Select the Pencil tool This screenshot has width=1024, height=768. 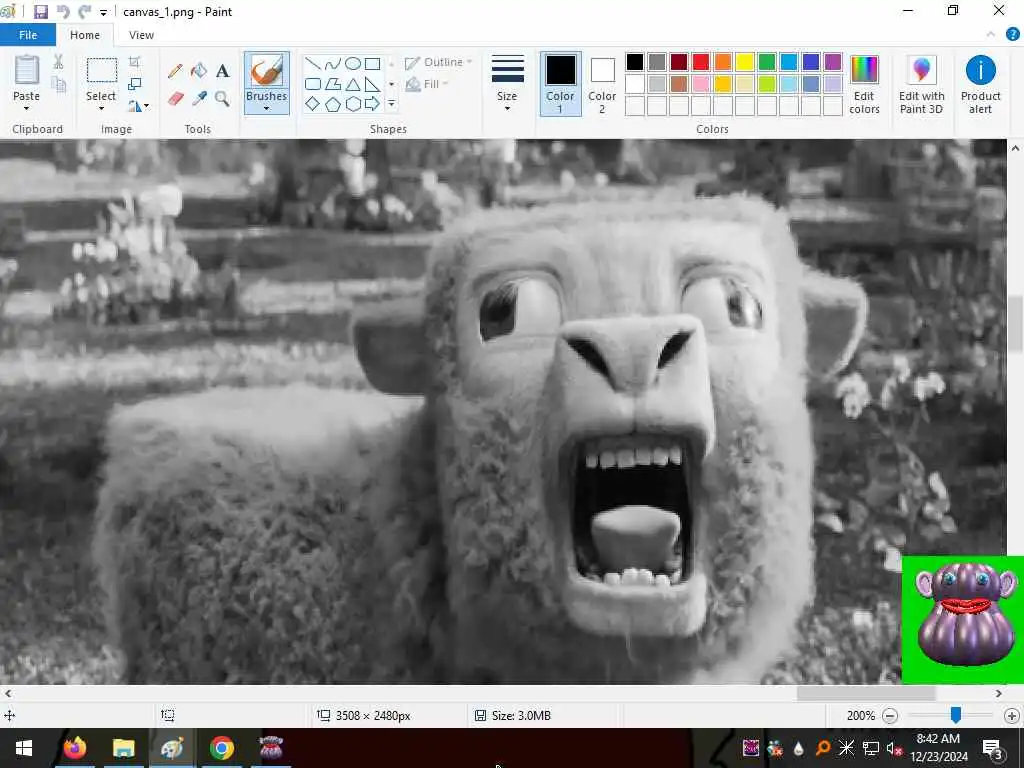[175, 71]
